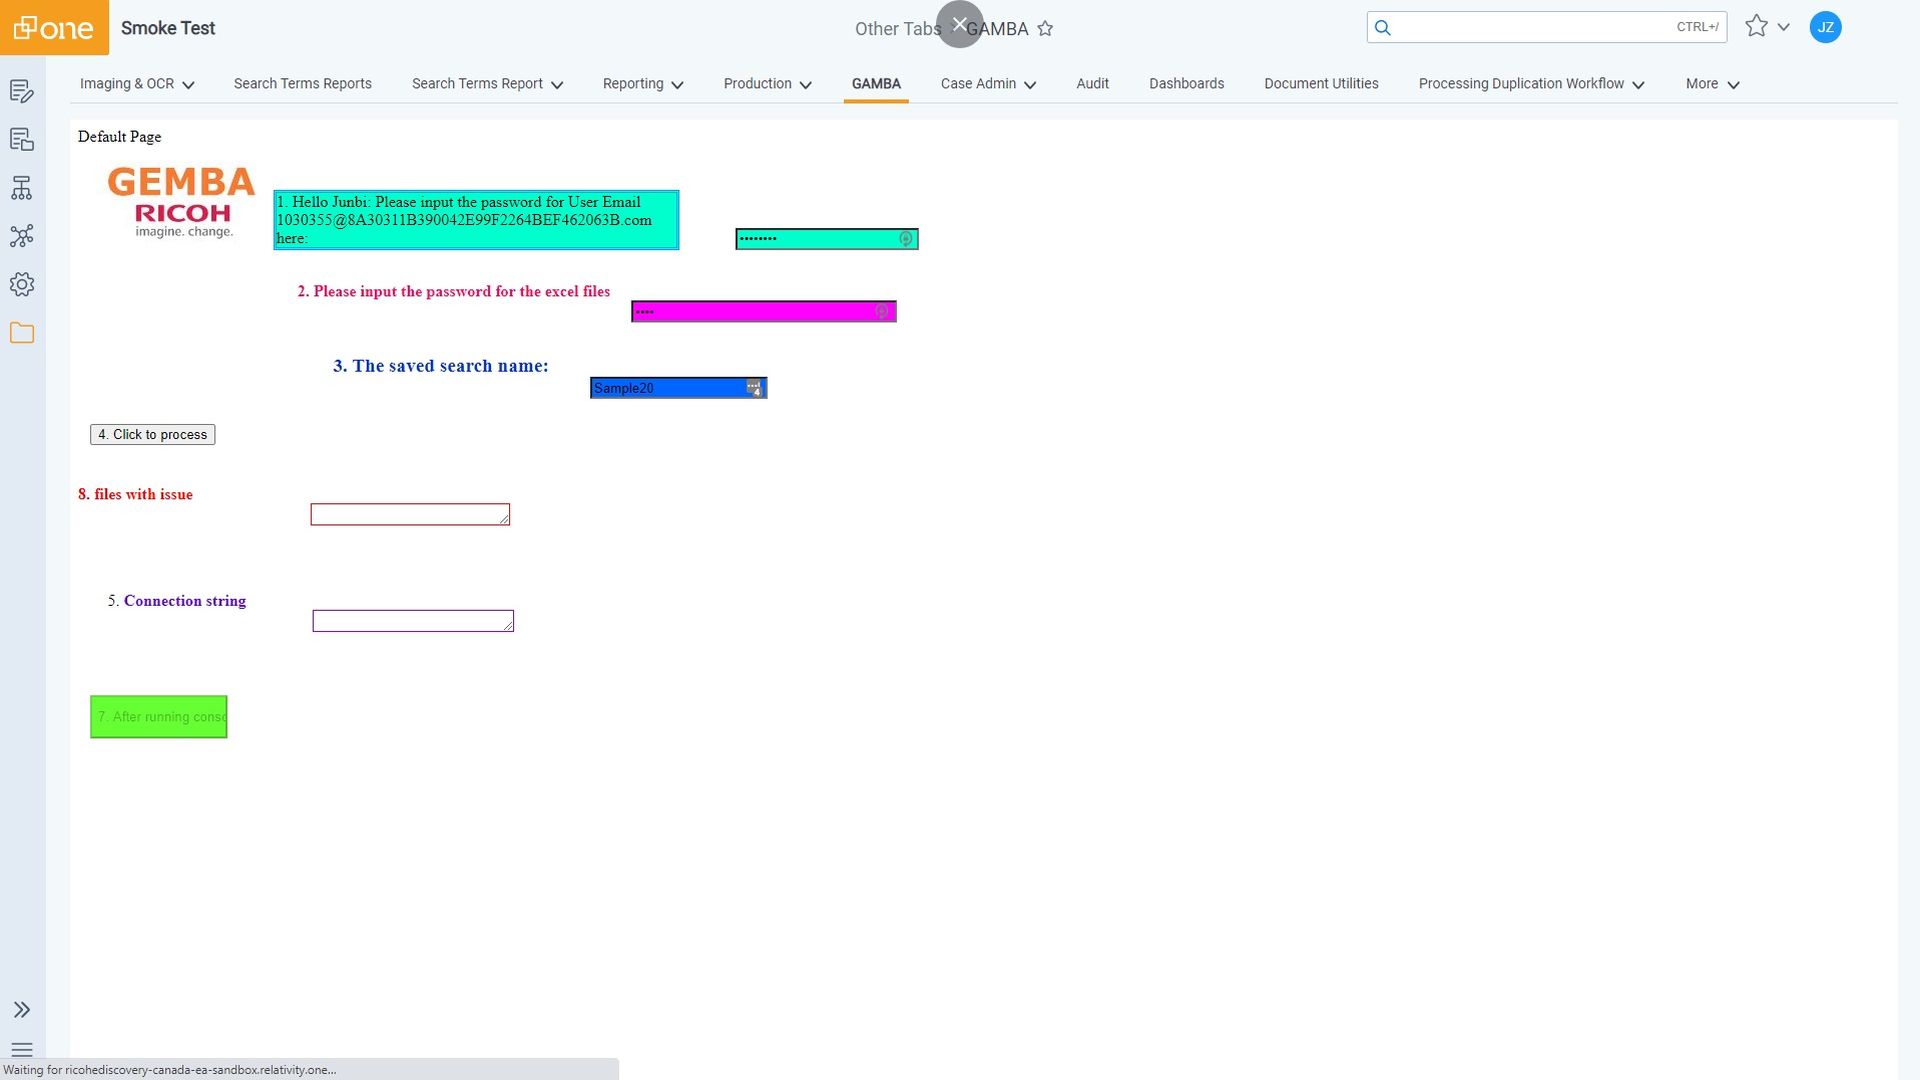Toggle password visibility on the magenta excel password field
Screen dimensions: 1920x1080
[881, 311]
